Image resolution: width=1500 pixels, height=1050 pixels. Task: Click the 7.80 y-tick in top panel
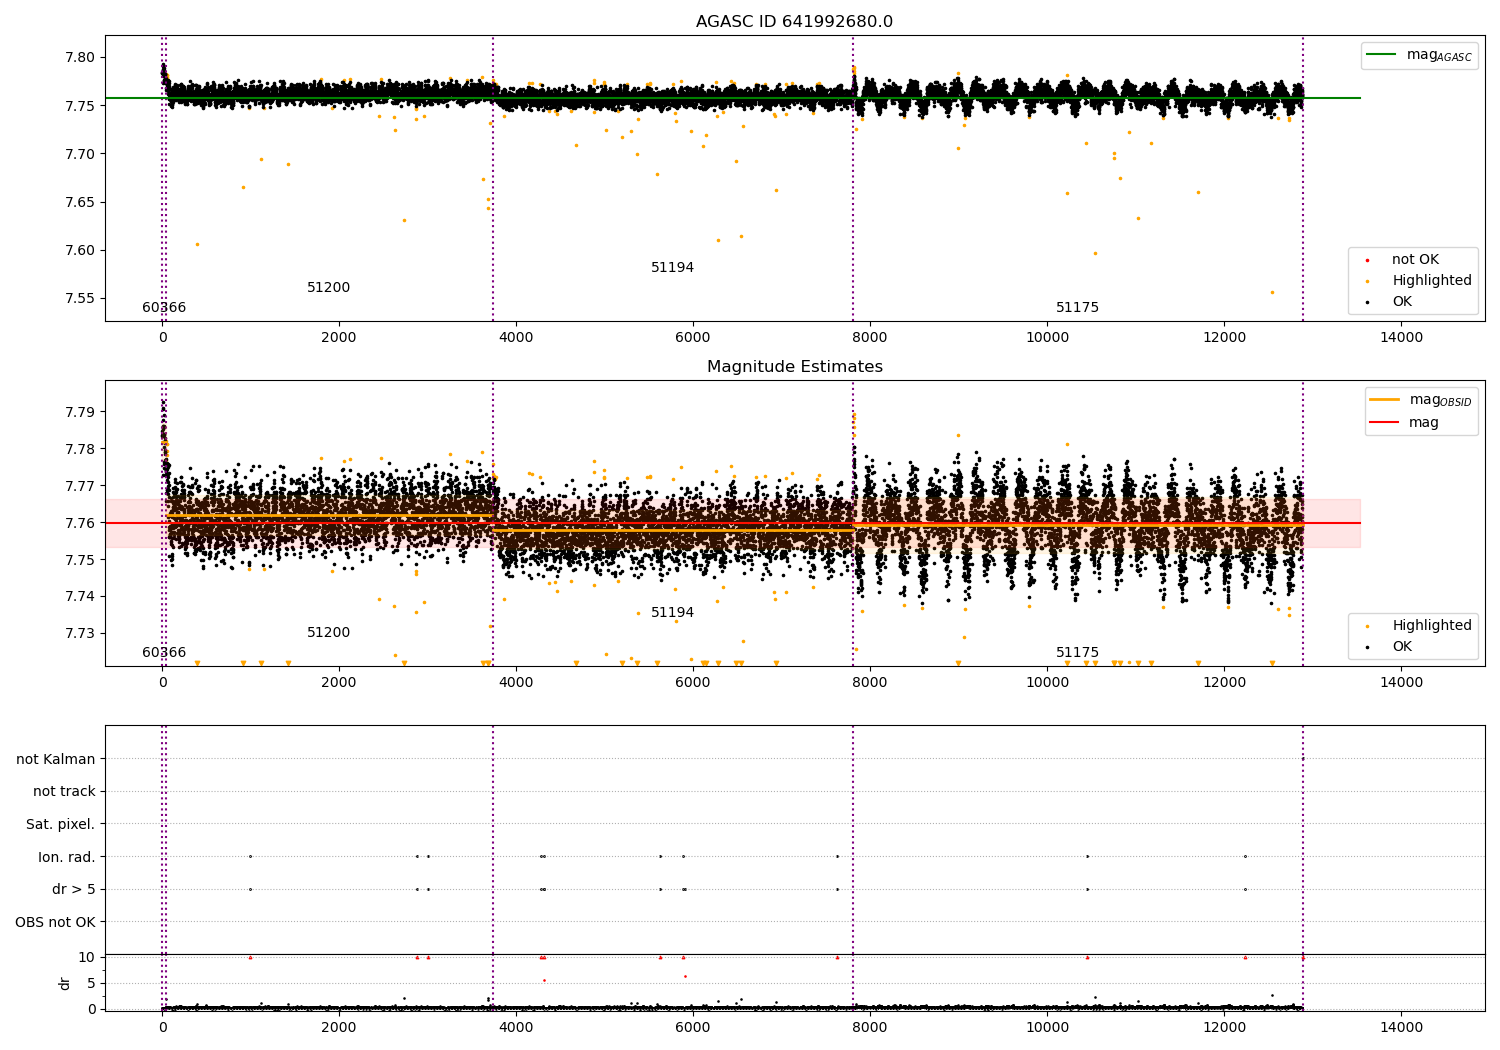[81, 57]
